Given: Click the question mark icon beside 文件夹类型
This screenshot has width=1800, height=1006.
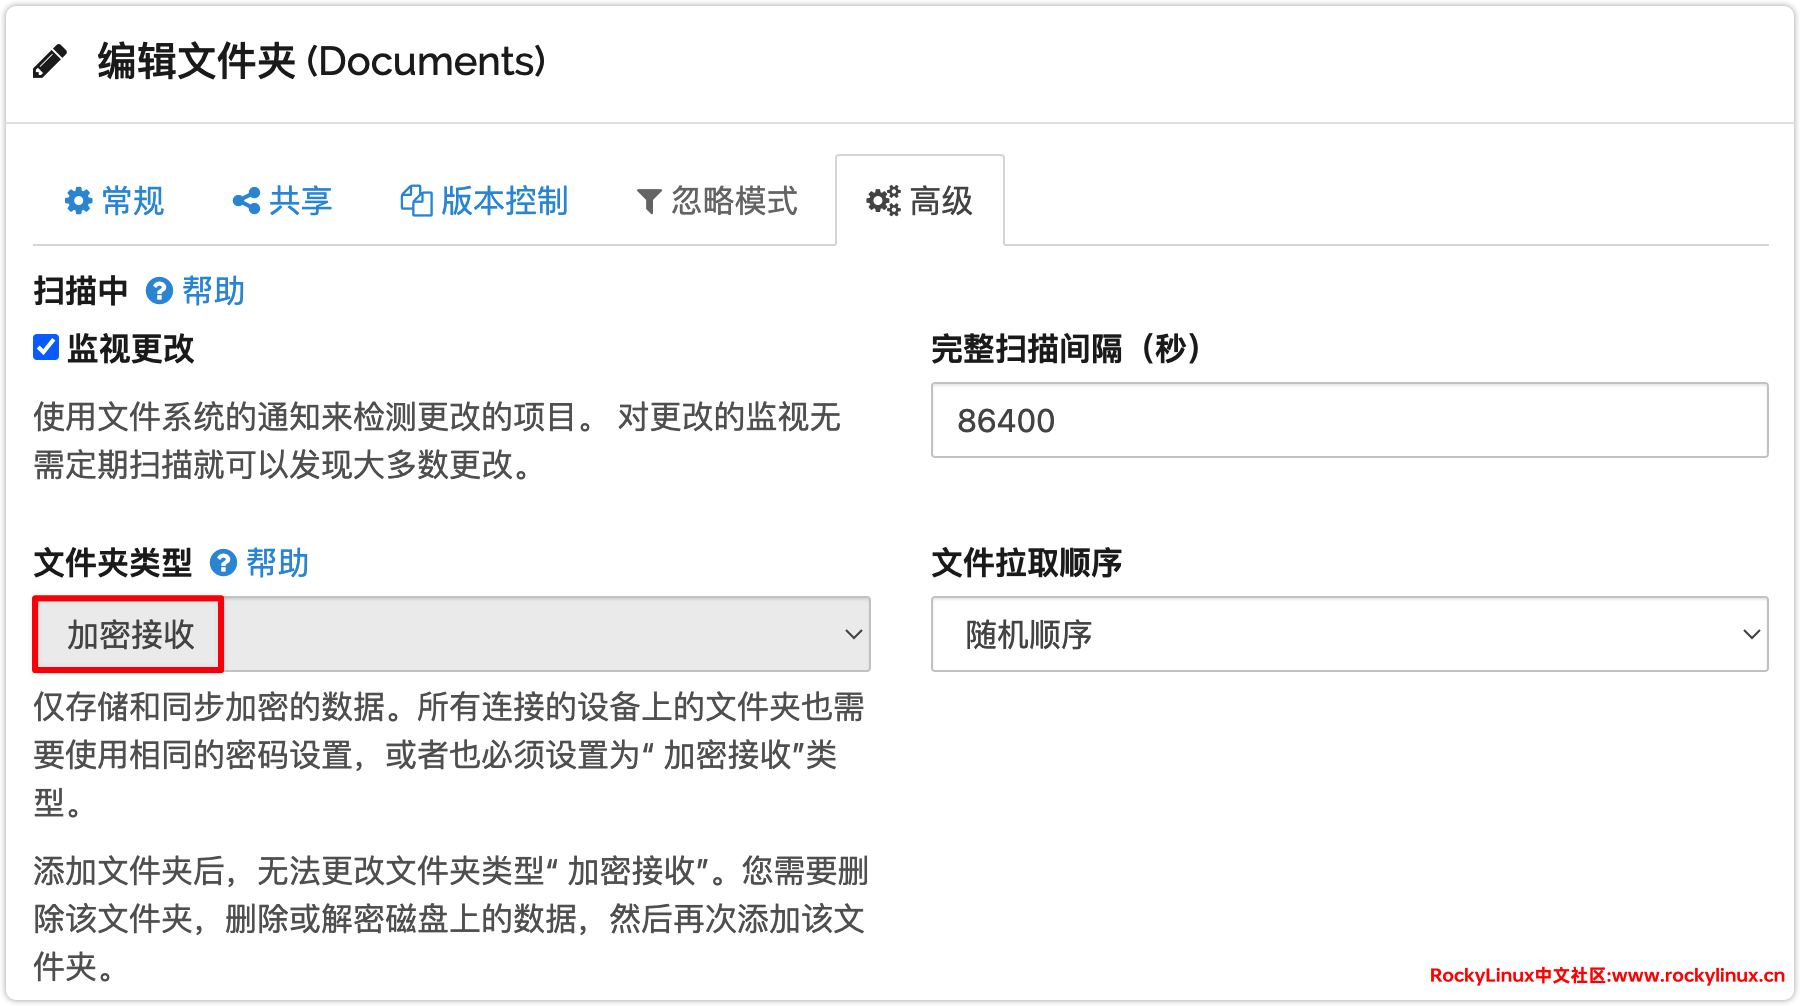Looking at the screenshot, I should pos(223,563).
